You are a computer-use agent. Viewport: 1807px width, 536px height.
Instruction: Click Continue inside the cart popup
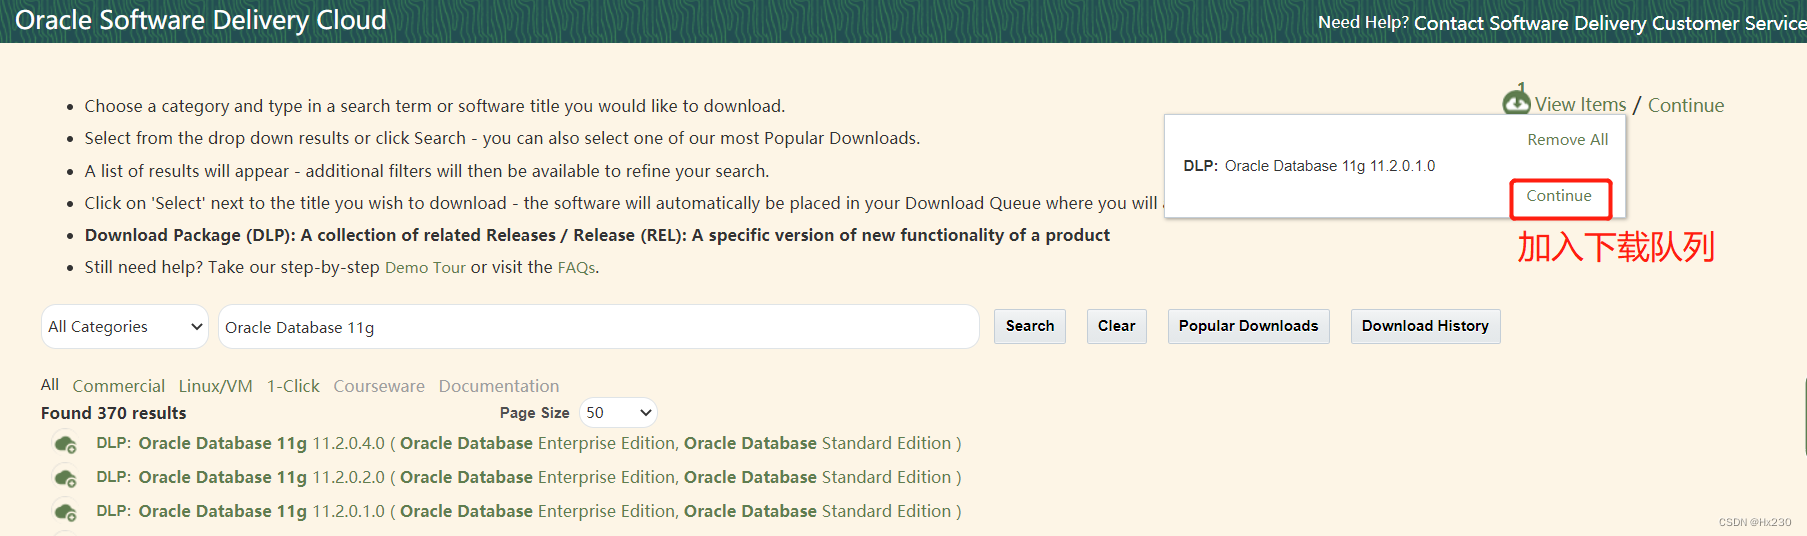coord(1559,197)
